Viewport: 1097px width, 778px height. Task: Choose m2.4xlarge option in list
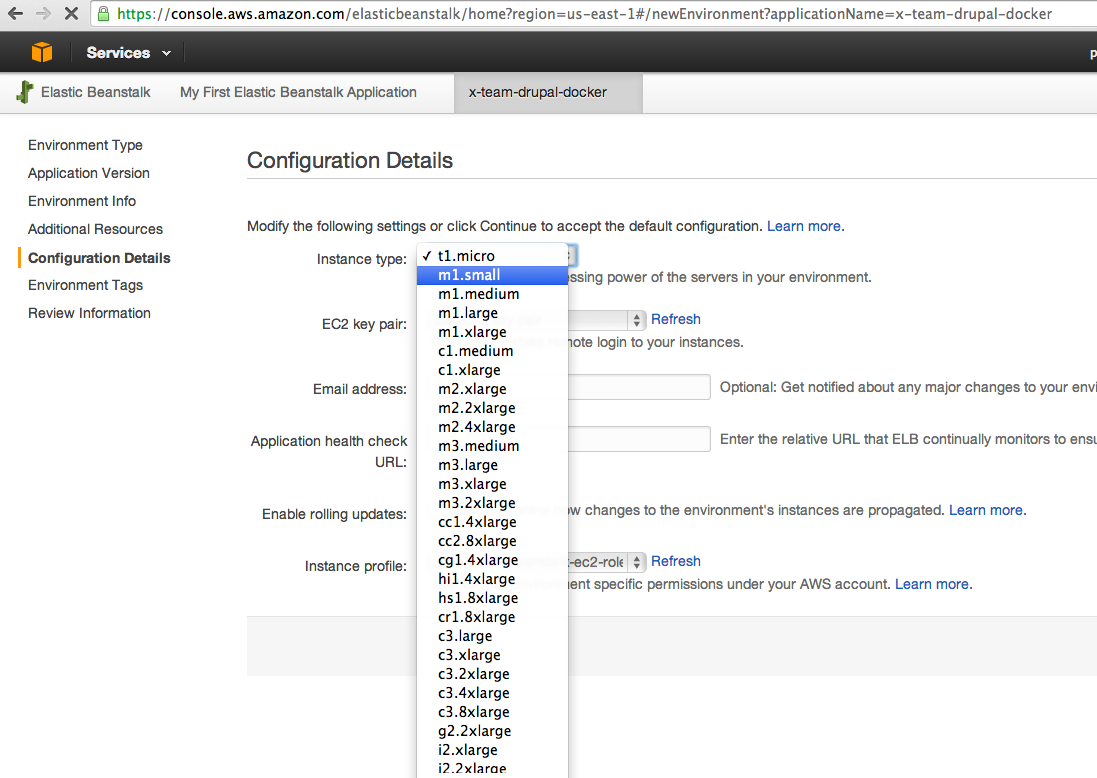click(x=492, y=427)
